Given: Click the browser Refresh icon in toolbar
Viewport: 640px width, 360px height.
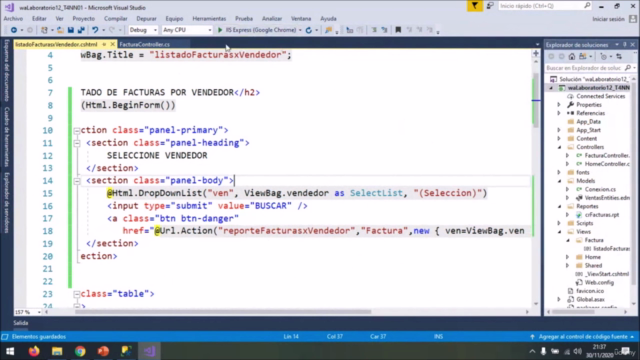Looking at the screenshot, I should click(x=309, y=30).
